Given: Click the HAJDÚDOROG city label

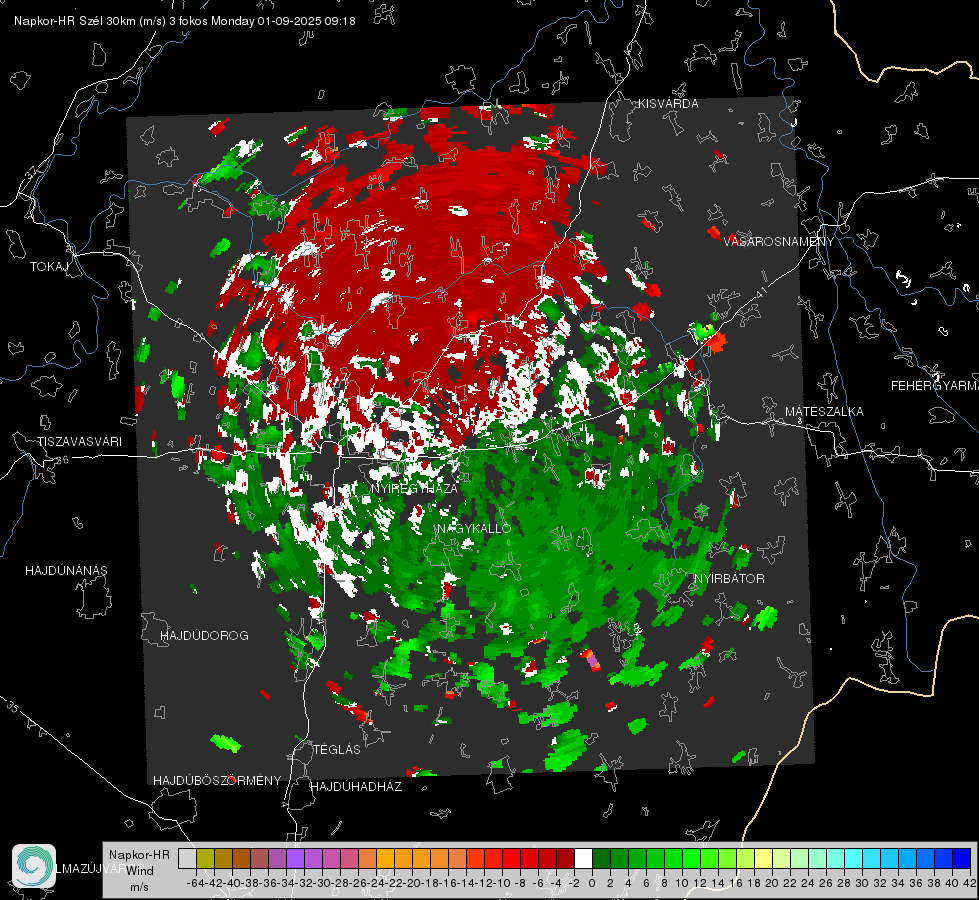Looking at the screenshot, I should [x=204, y=635].
